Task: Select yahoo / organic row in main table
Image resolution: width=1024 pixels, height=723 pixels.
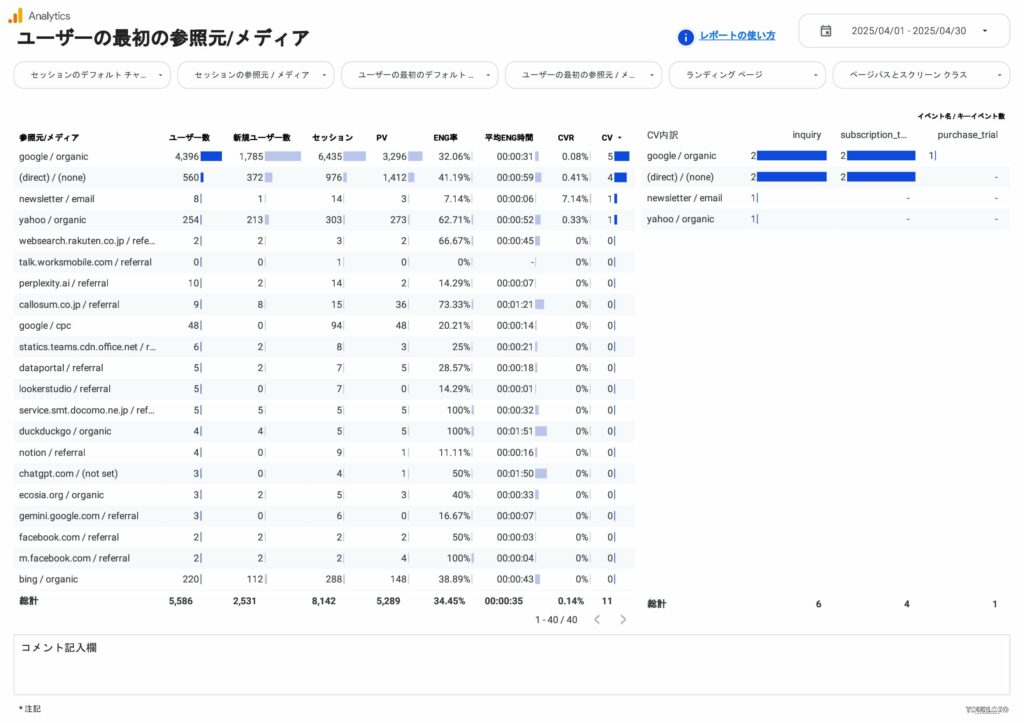Action: [325, 220]
